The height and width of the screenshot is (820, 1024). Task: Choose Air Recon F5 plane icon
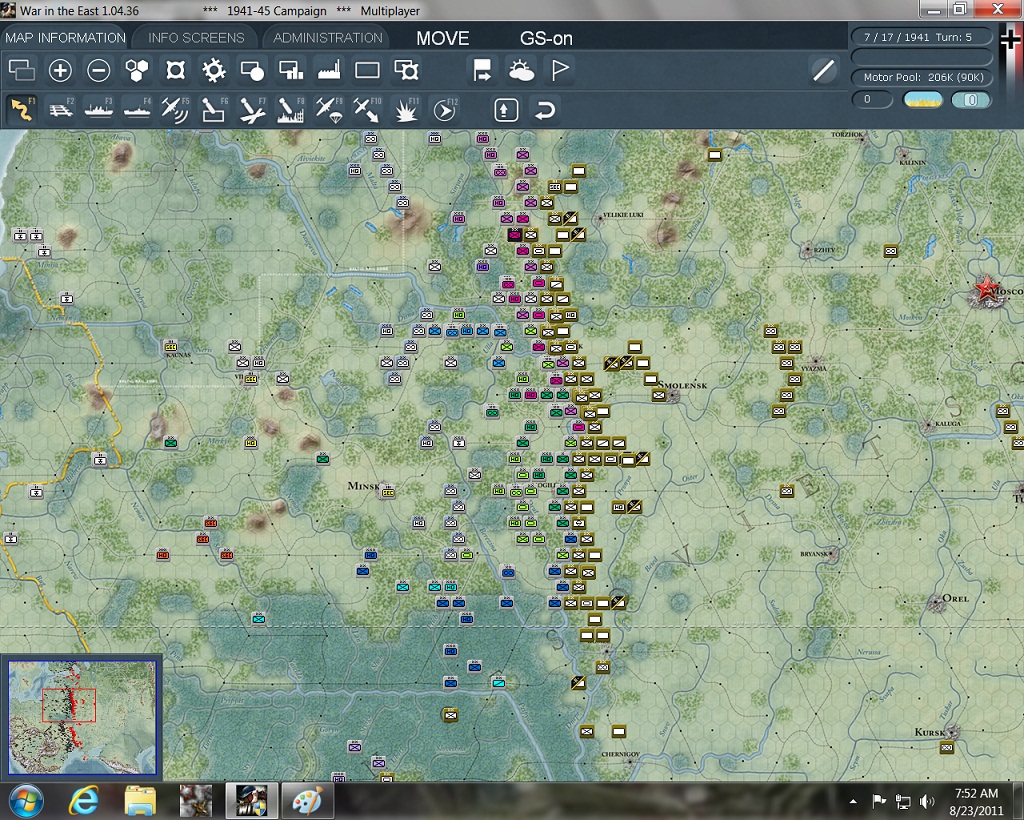(x=175, y=109)
